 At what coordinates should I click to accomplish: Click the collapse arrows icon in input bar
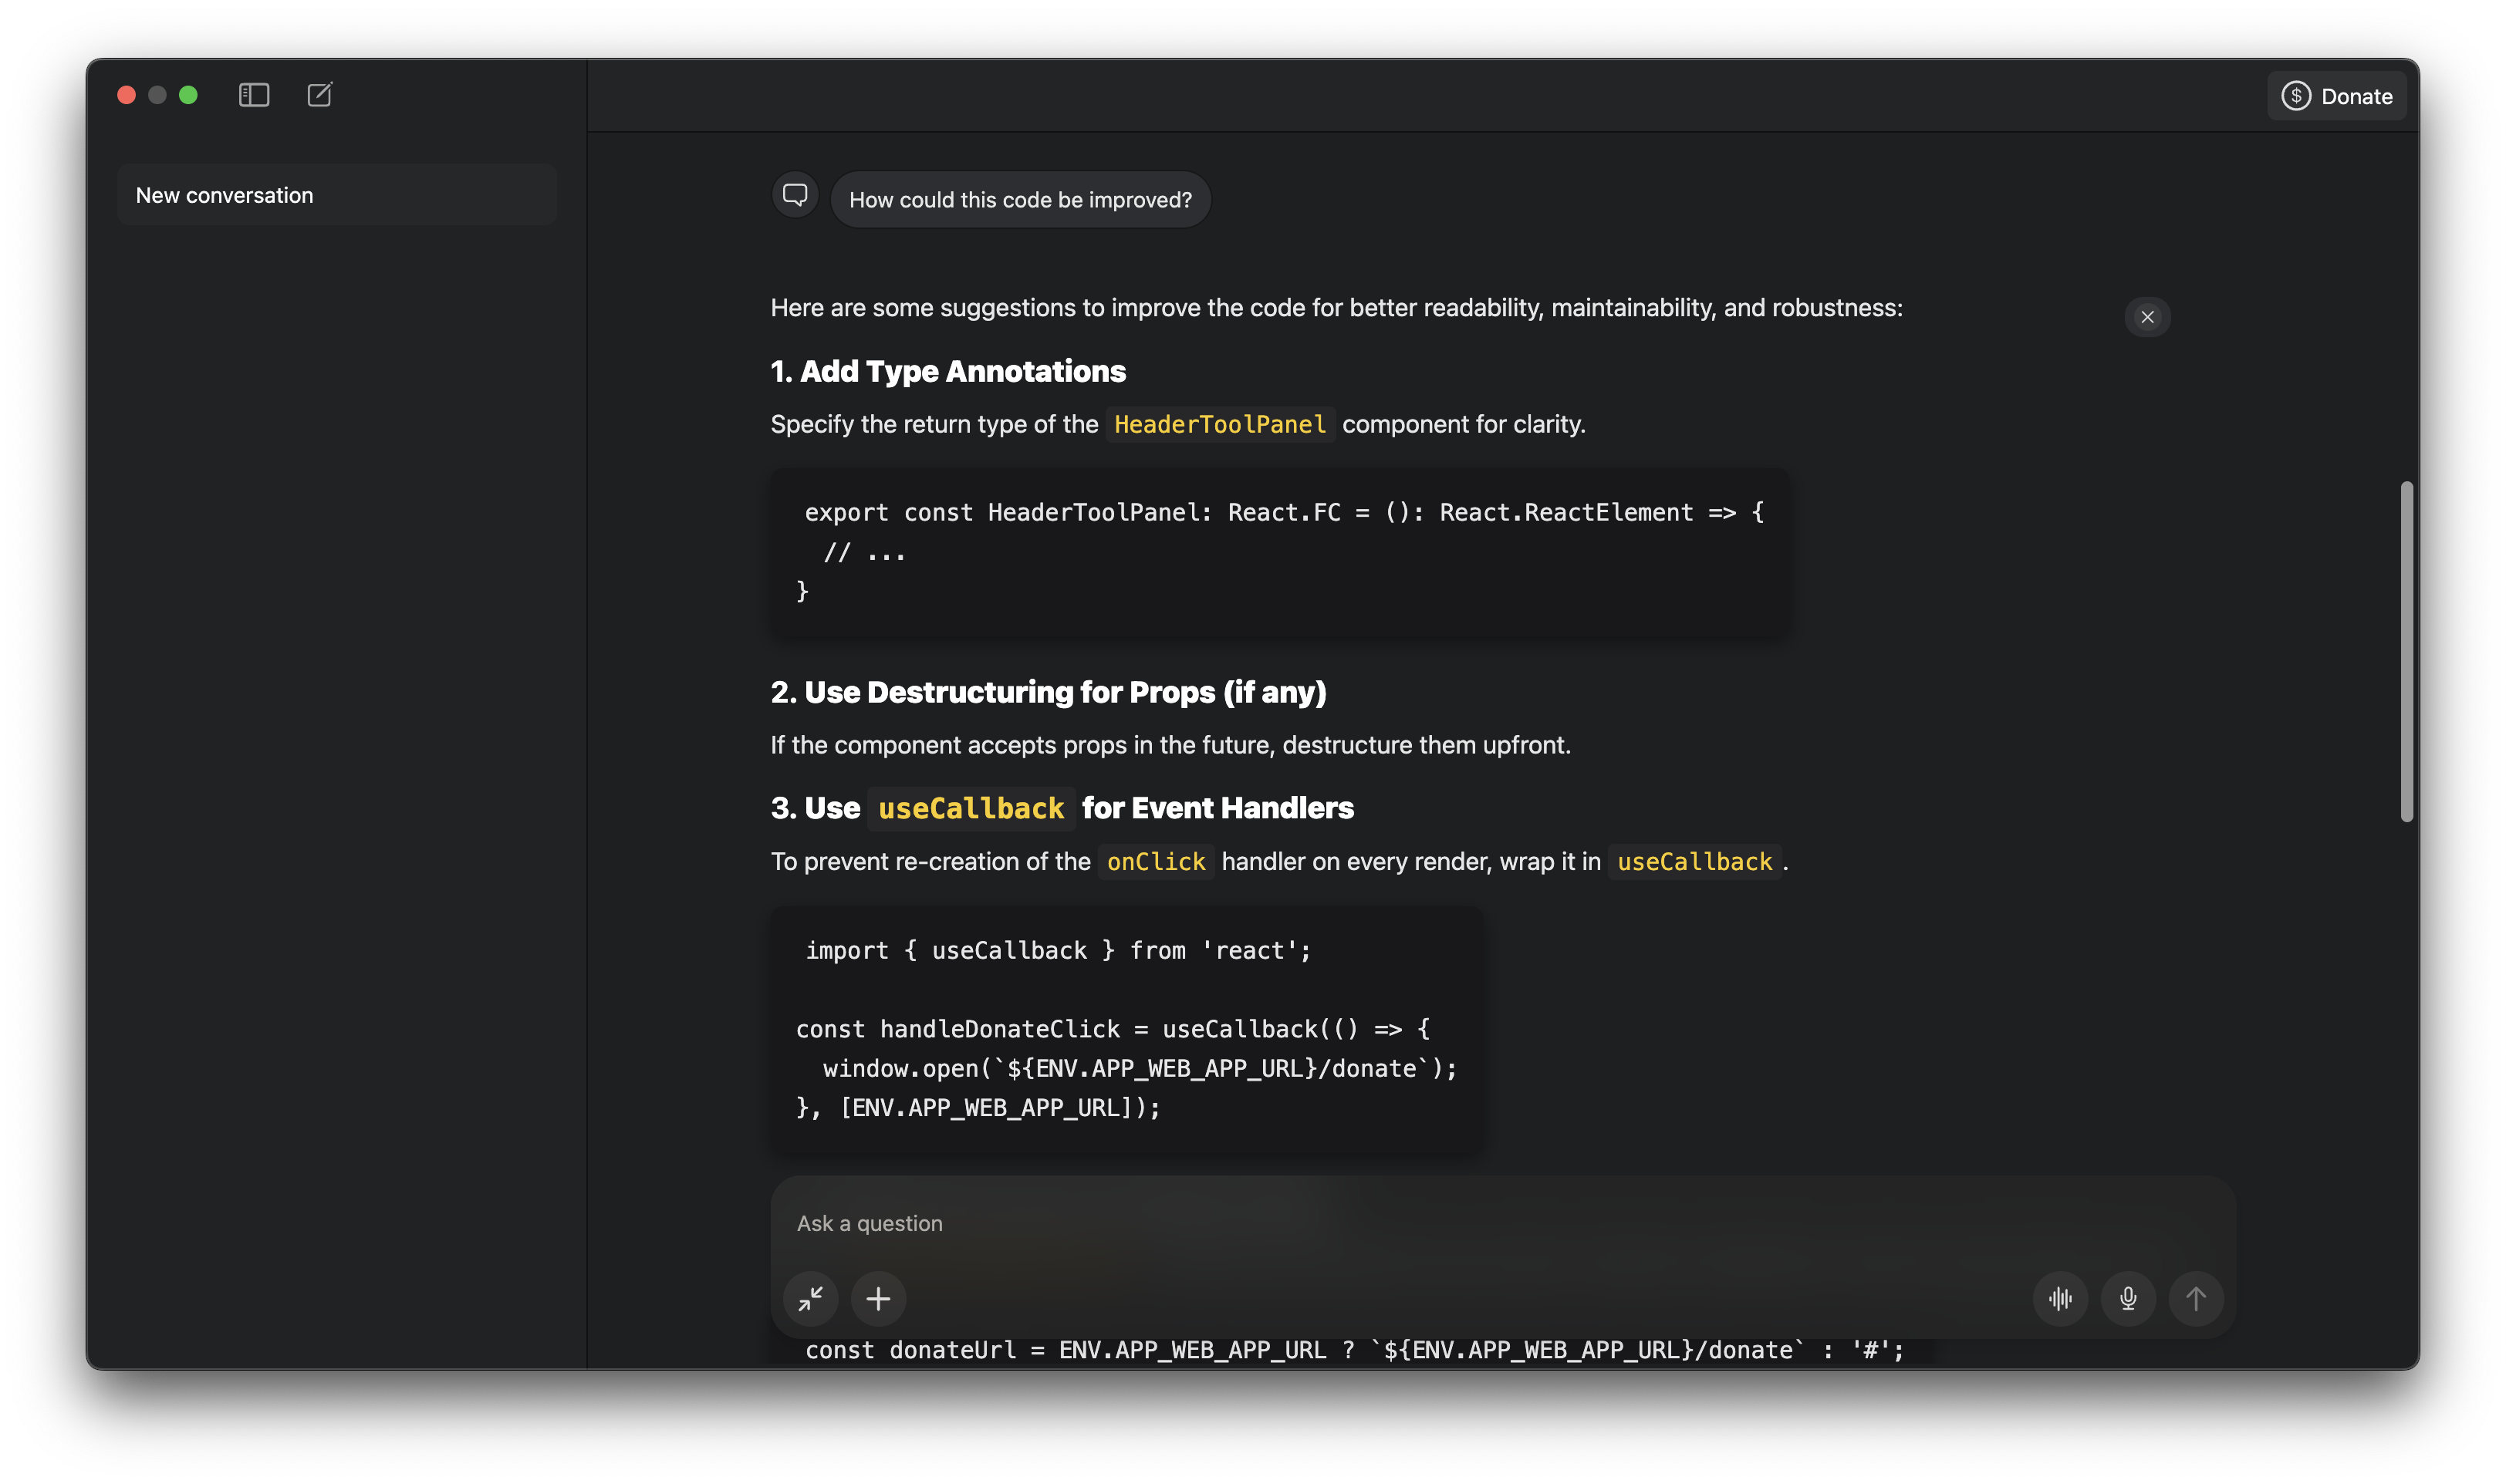810,1298
